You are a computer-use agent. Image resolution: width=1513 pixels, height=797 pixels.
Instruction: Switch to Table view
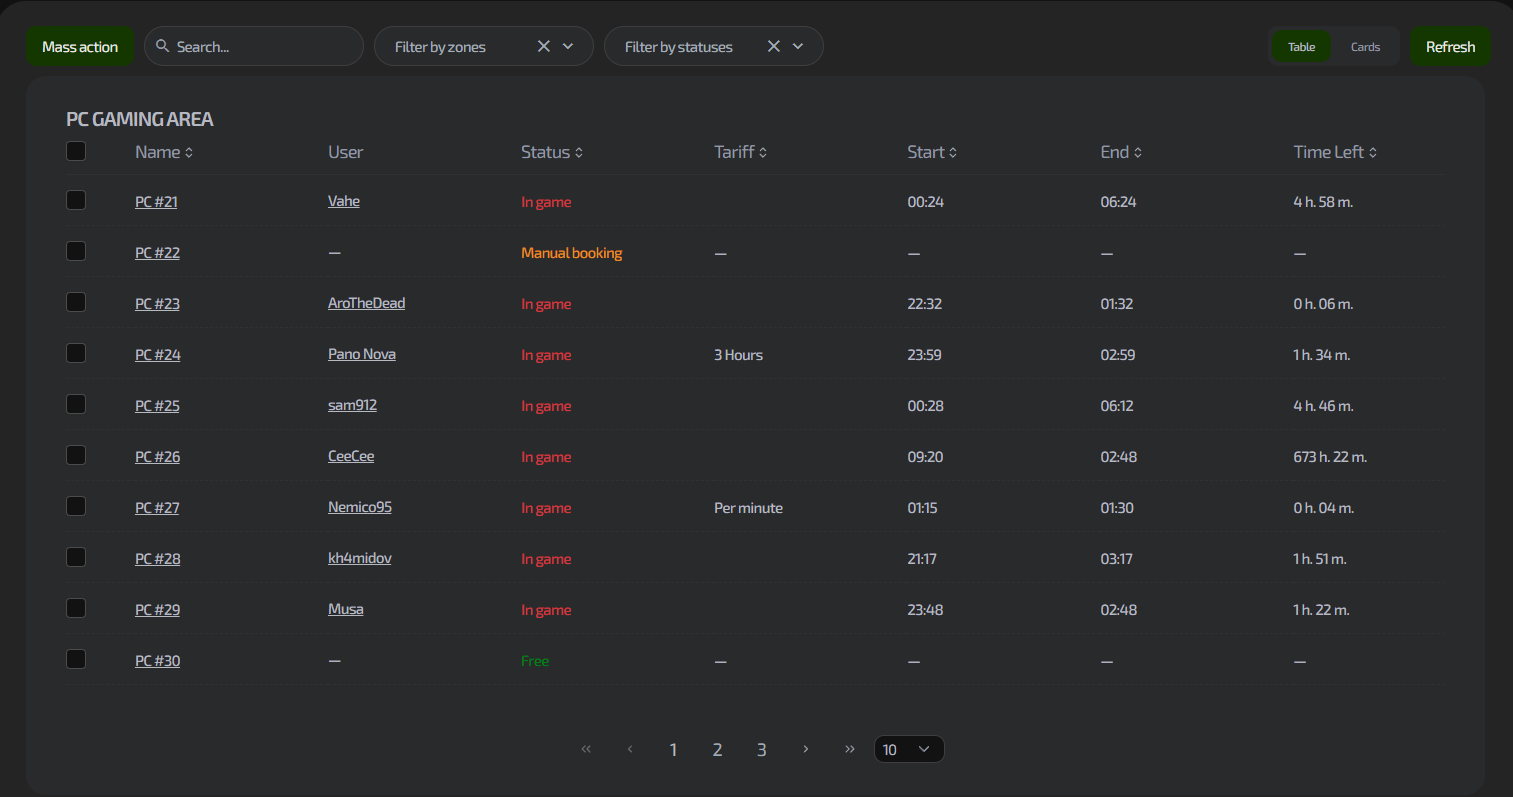(1301, 47)
